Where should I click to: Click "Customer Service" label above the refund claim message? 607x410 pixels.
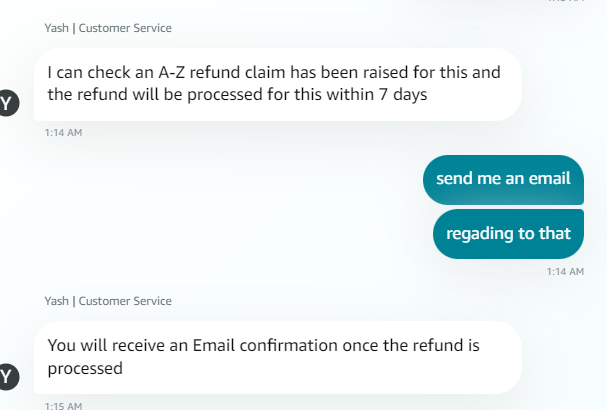(x=125, y=28)
